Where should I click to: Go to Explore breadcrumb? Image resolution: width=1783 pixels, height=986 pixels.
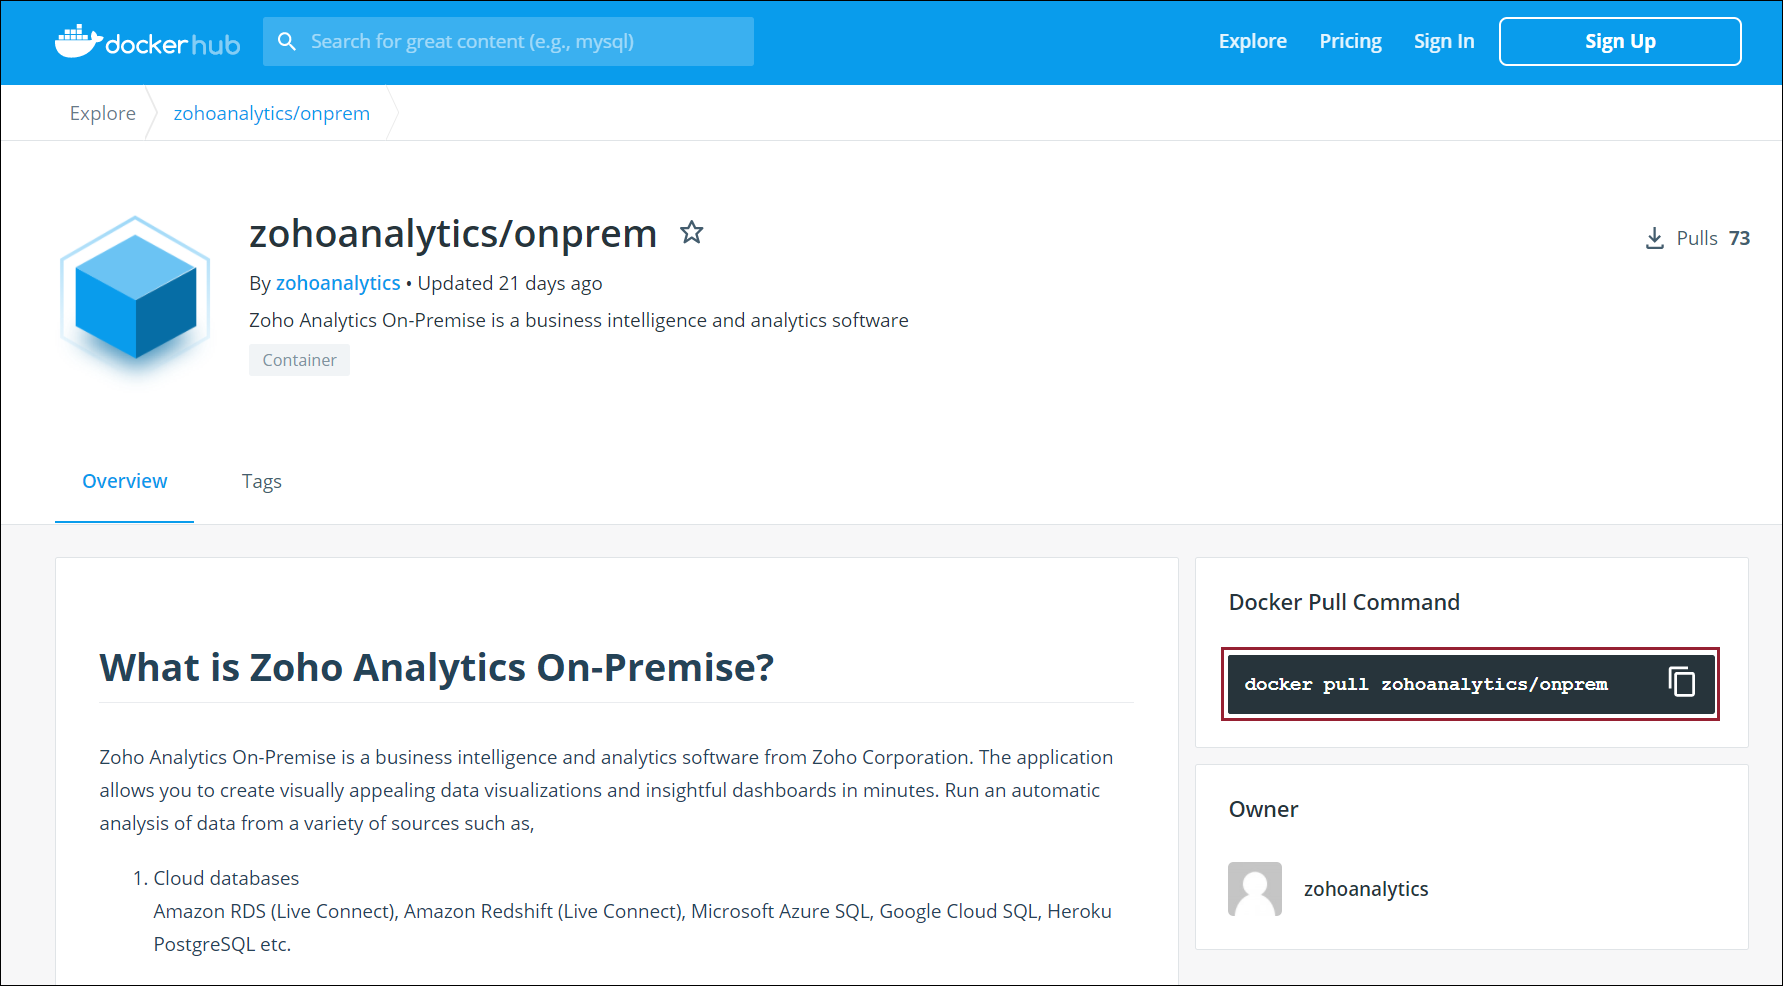[x=103, y=113]
